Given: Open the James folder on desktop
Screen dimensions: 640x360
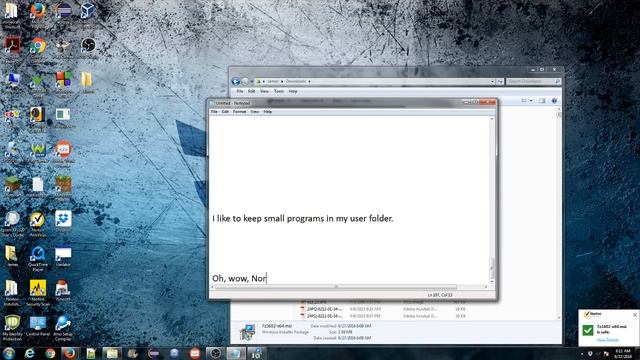Looking at the screenshot, I should [12, 254].
